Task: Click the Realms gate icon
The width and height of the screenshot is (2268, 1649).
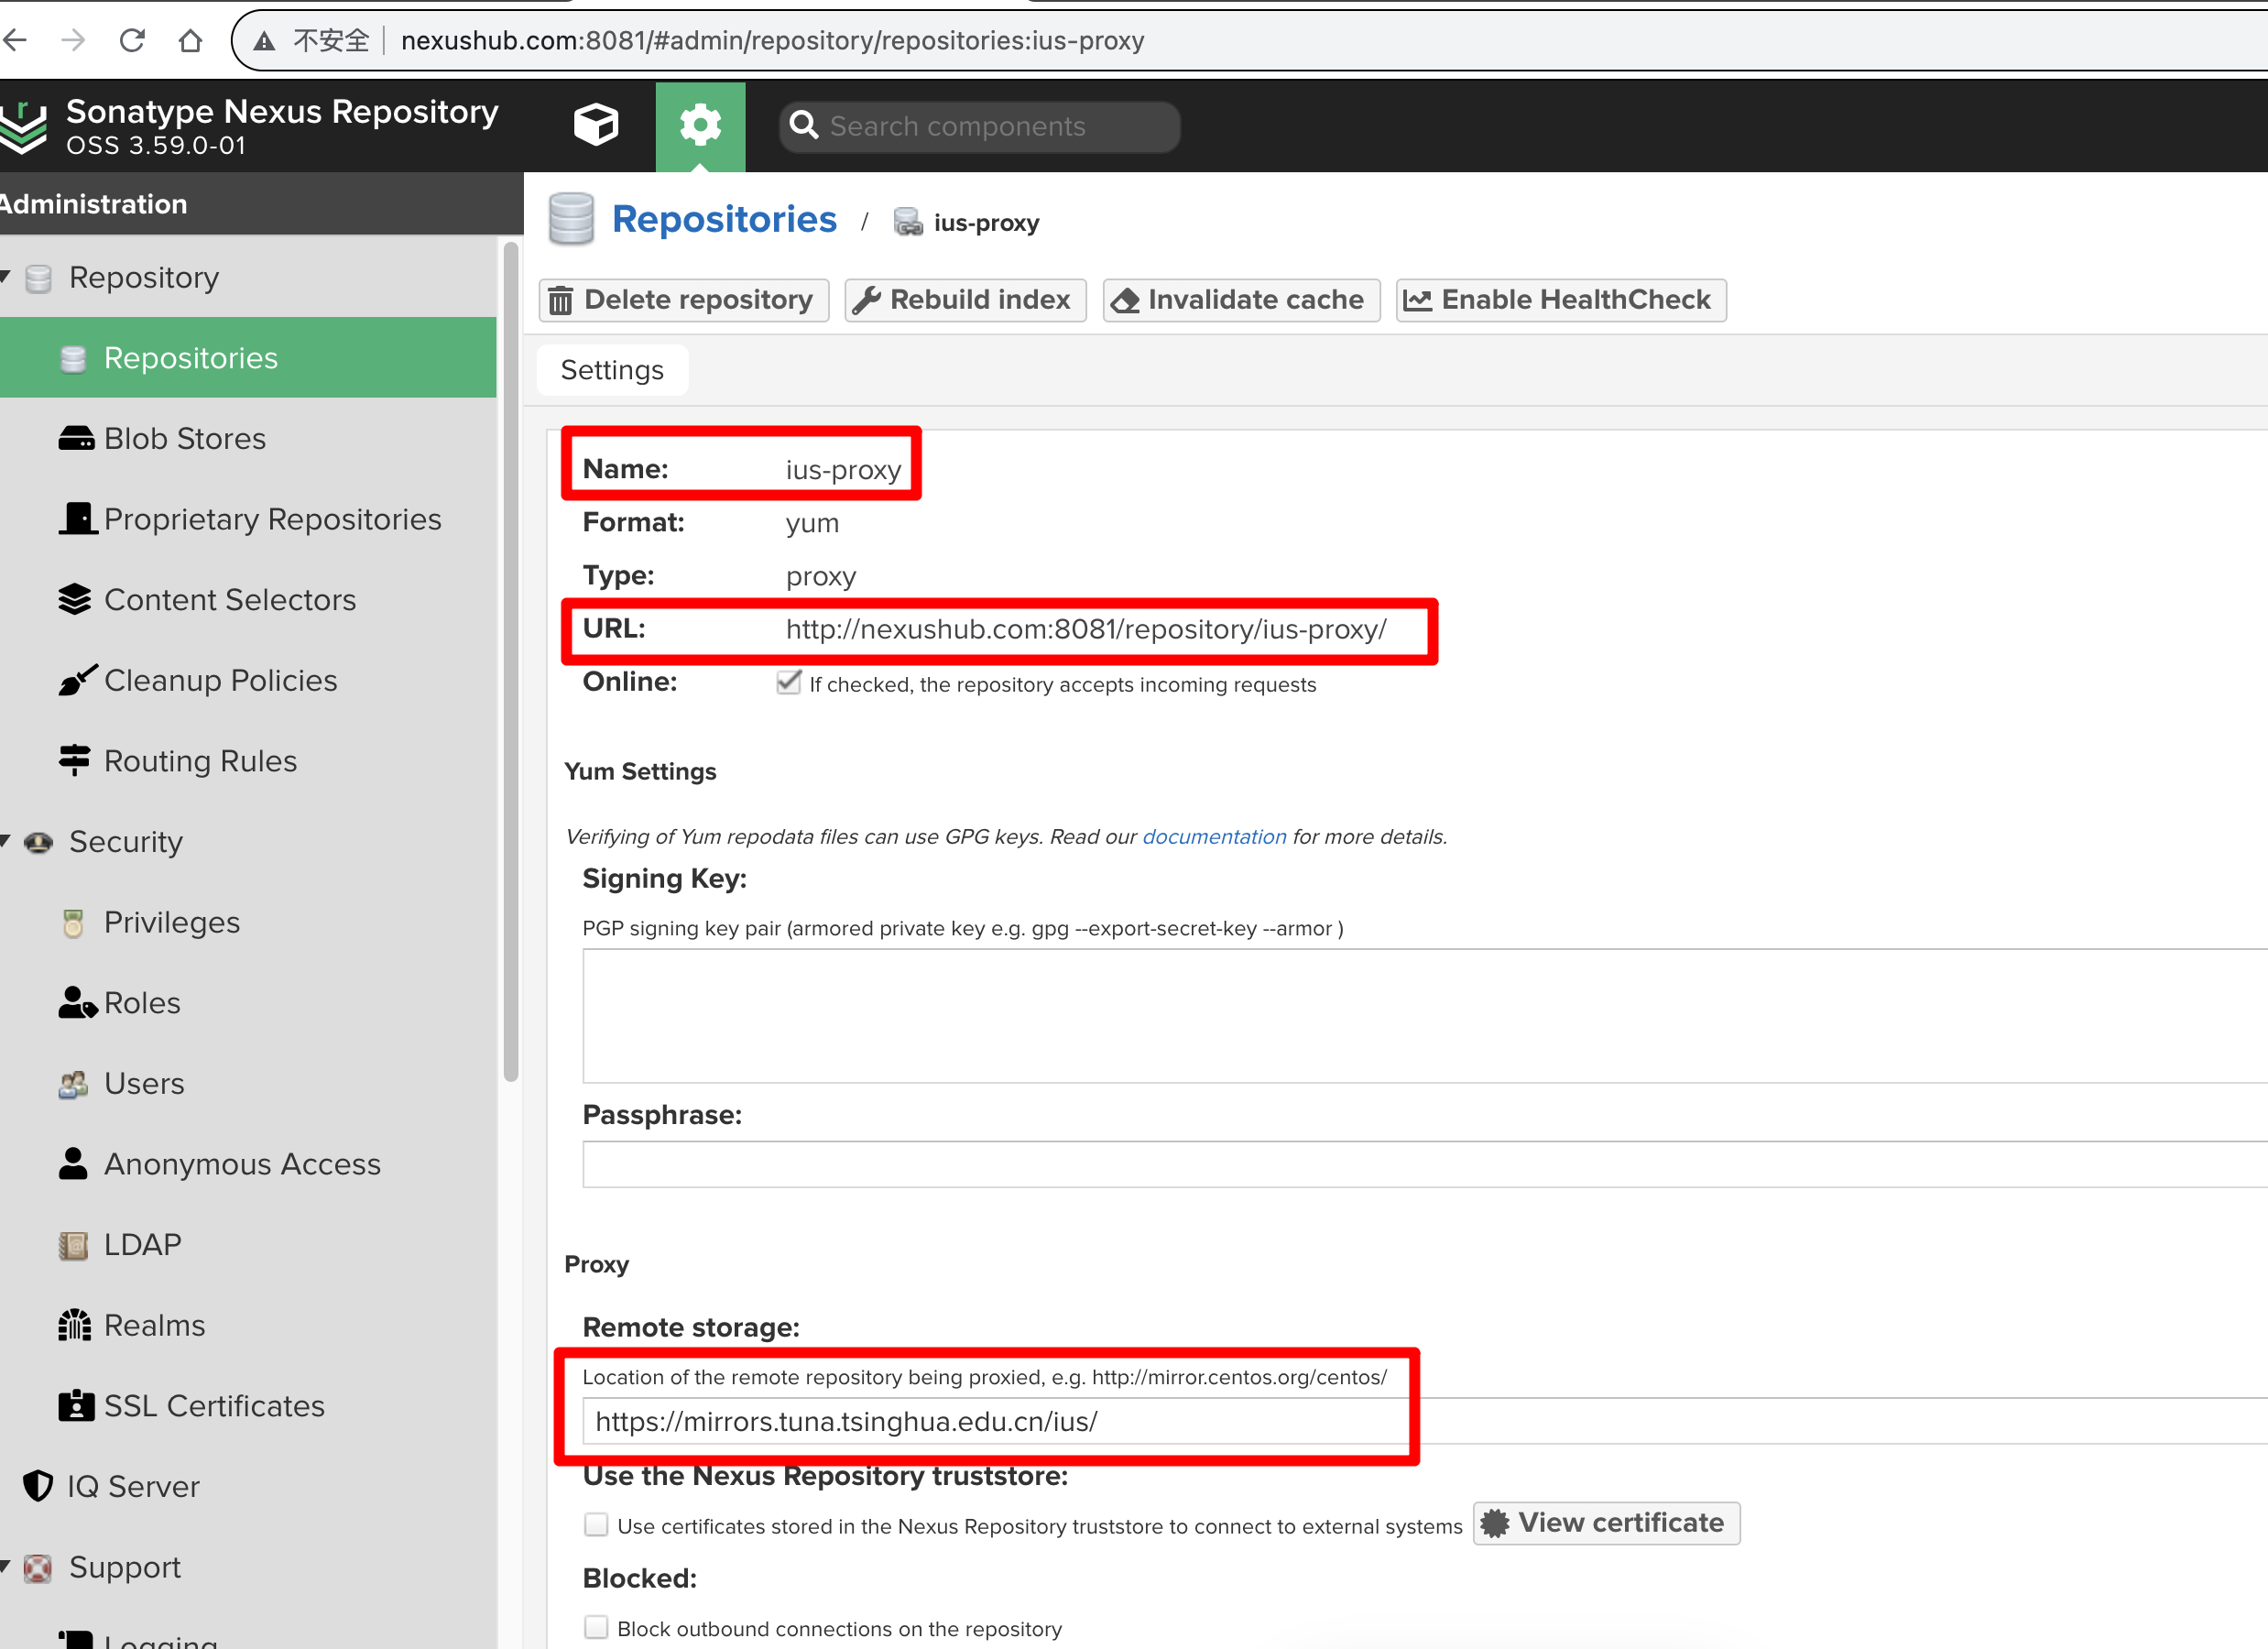Action: coord(75,1325)
